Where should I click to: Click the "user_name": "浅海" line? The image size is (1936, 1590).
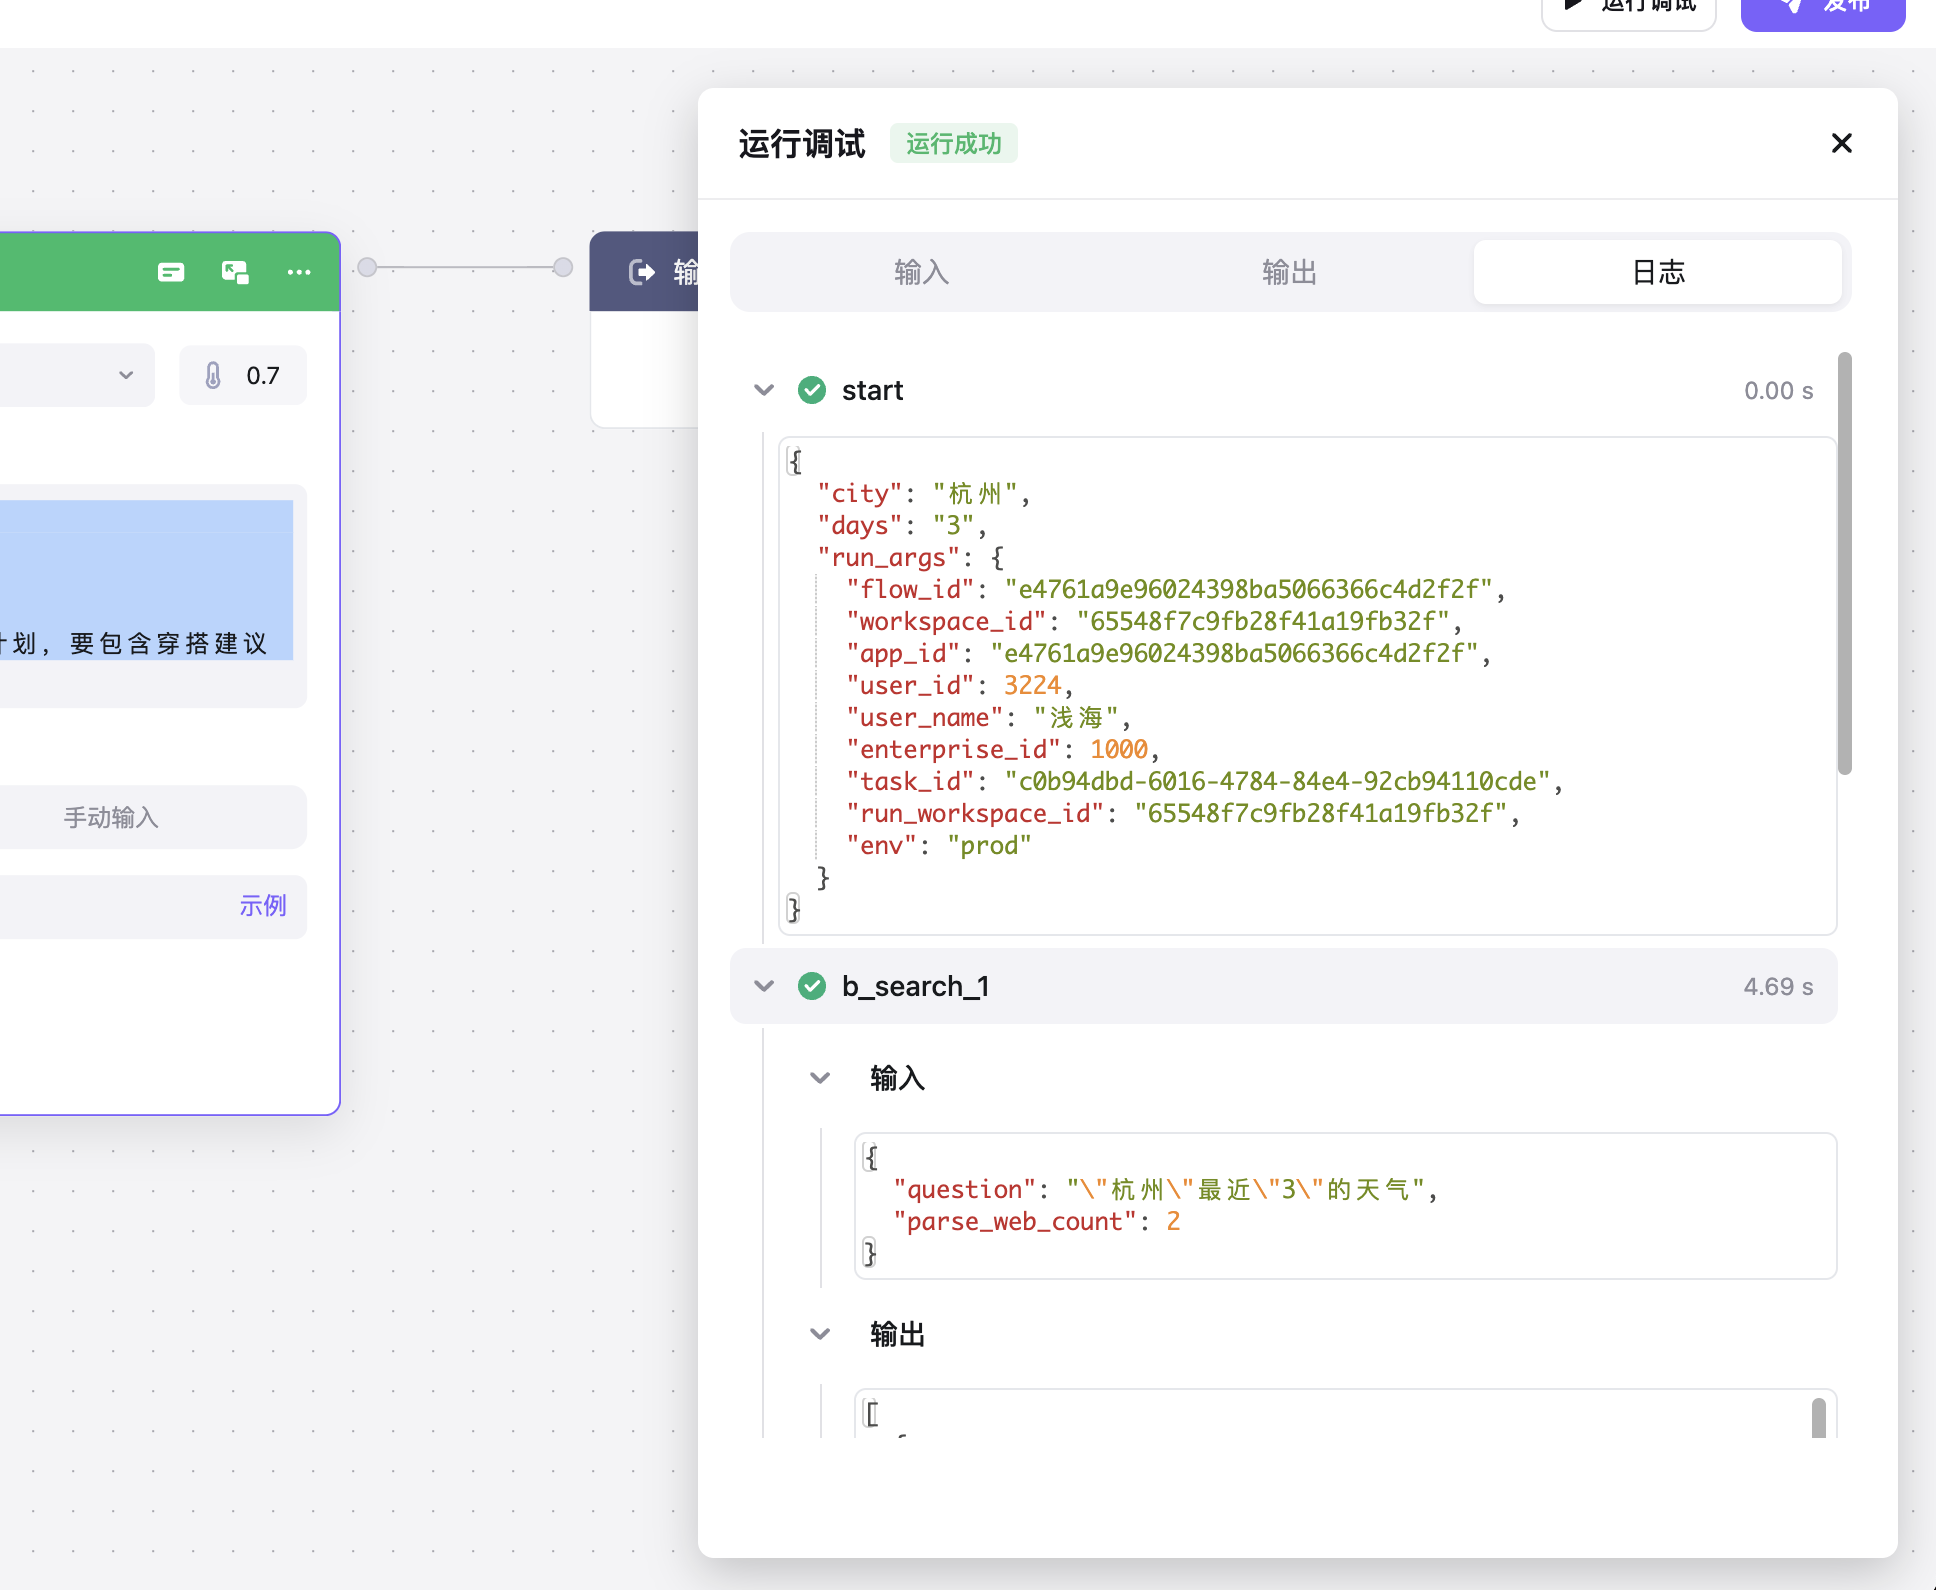pyautogui.click(x=989, y=717)
